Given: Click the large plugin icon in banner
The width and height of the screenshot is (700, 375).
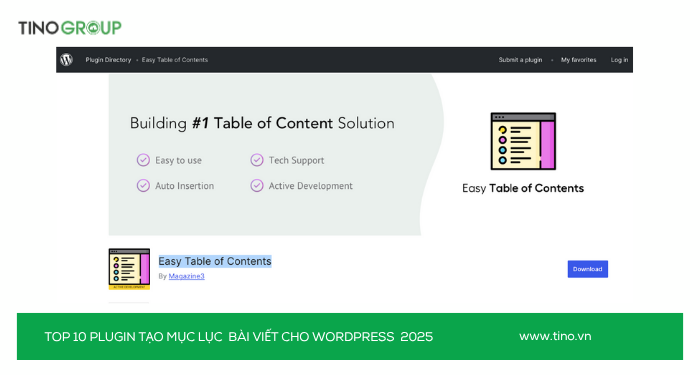Looking at the screenshot, I should click(x=523, y=141).
